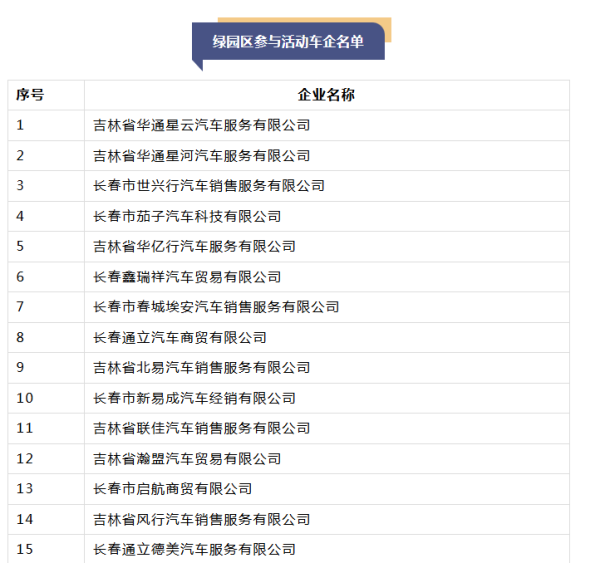Select 吉林省华通星云汽车服务有限公司 in row 1
Image resolution: width=600 pixels, height=563 pixels.
[x=201, y=126]
